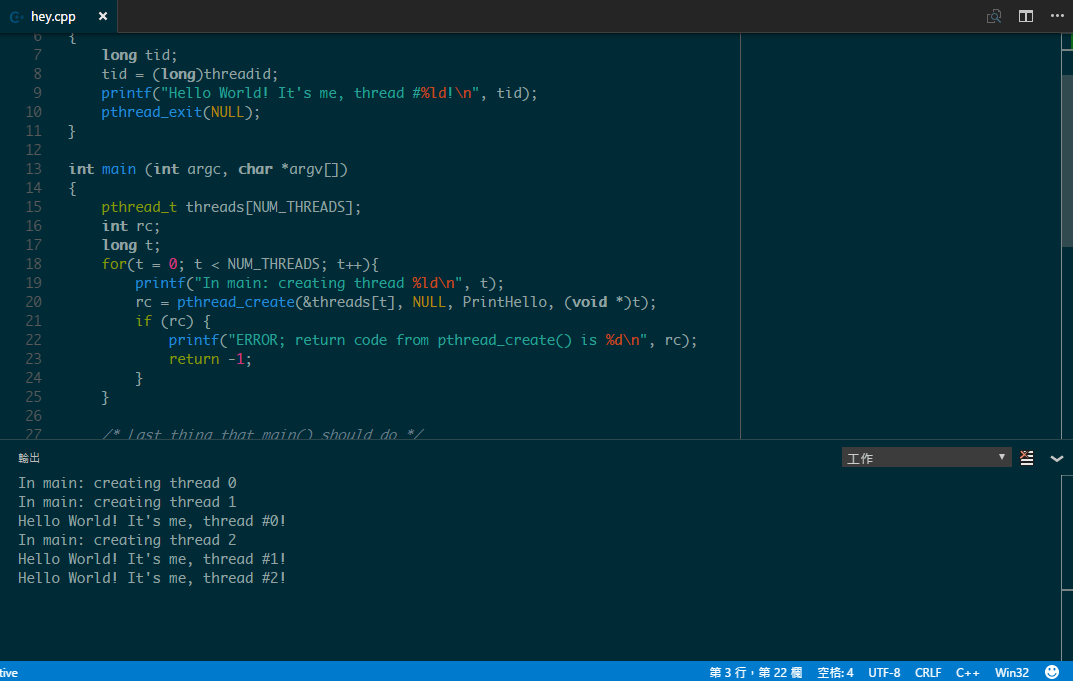Open the dropdown arrow next to 工作
Screen dimensions: 1073x681
tap(1003, 457)
